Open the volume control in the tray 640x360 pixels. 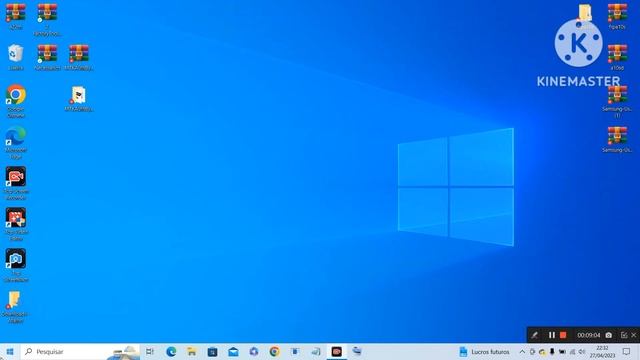[582, 351]
